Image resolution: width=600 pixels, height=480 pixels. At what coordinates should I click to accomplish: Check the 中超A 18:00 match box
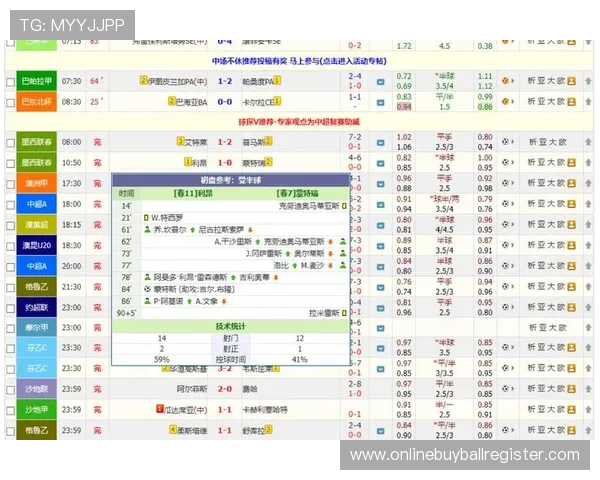pyautogui.click(x=10, y=205)
